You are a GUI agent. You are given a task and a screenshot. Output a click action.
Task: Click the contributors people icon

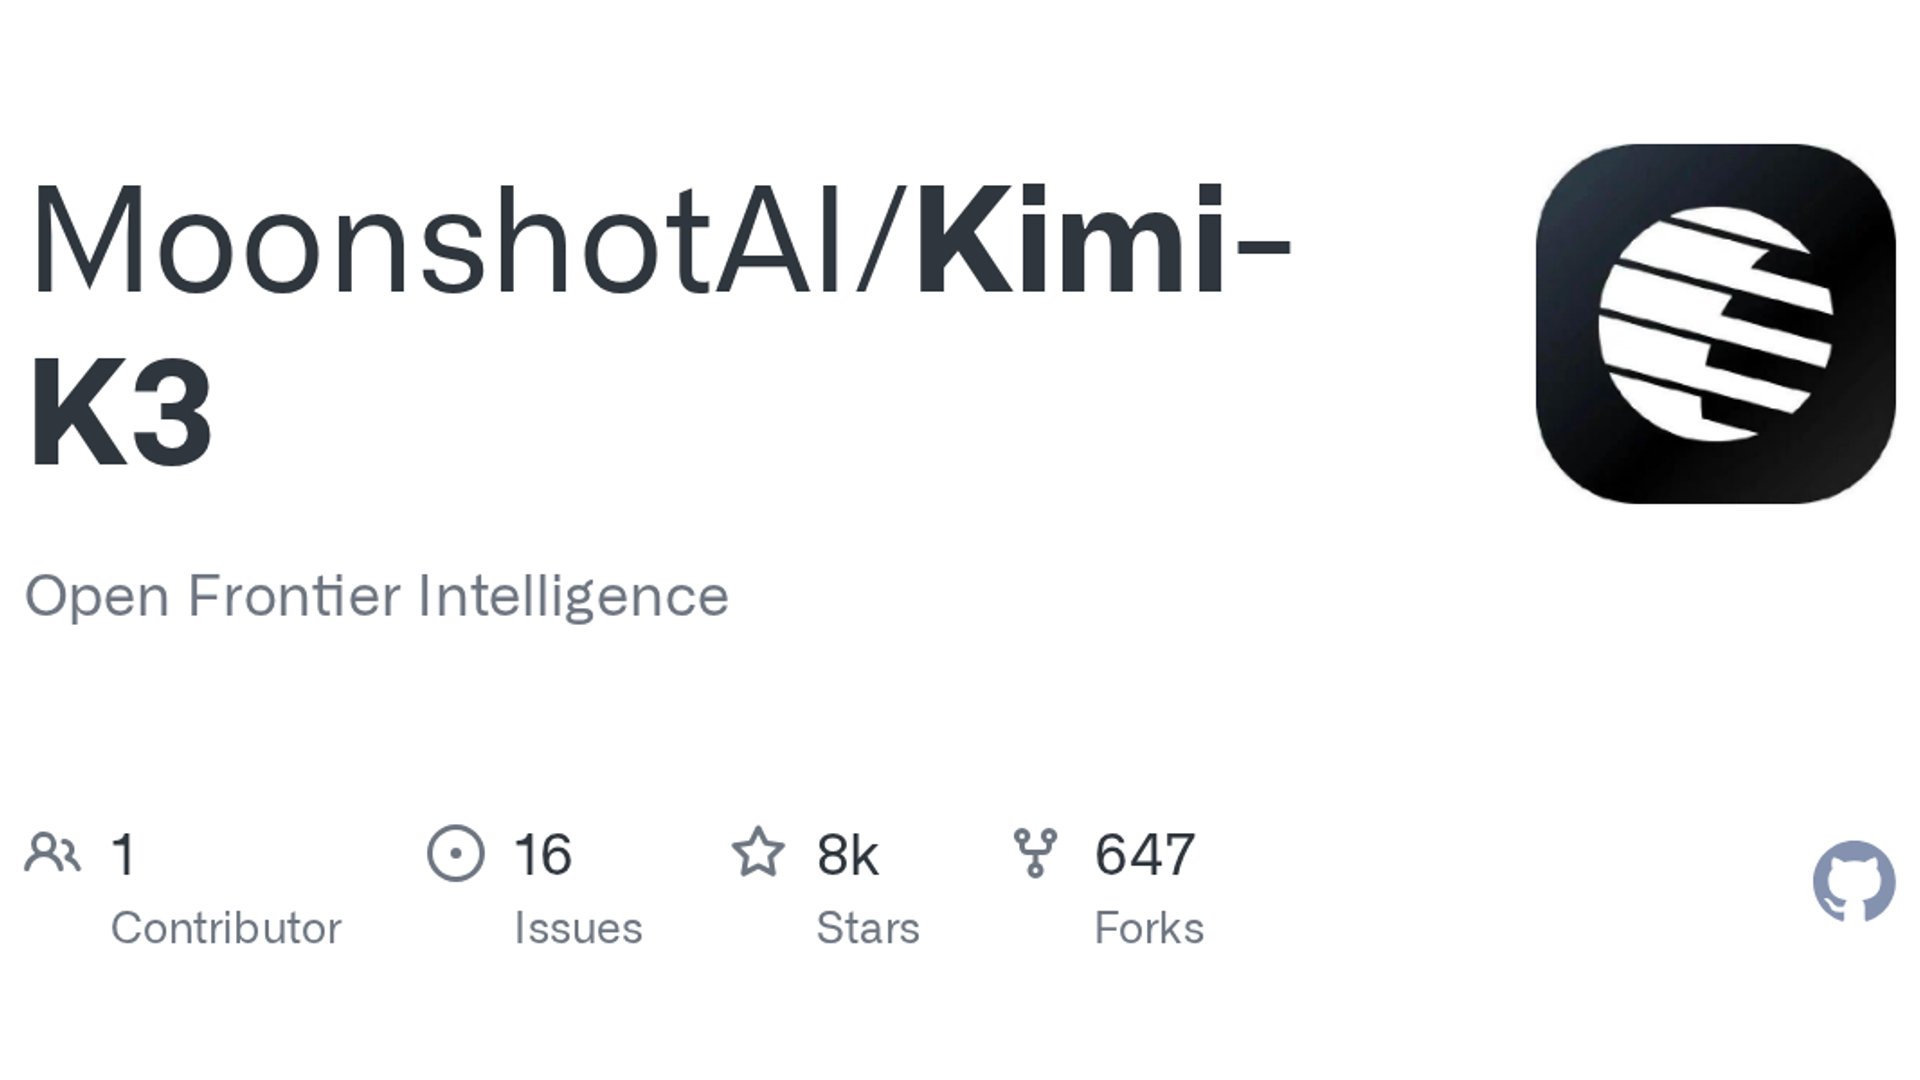coord(52,853)
